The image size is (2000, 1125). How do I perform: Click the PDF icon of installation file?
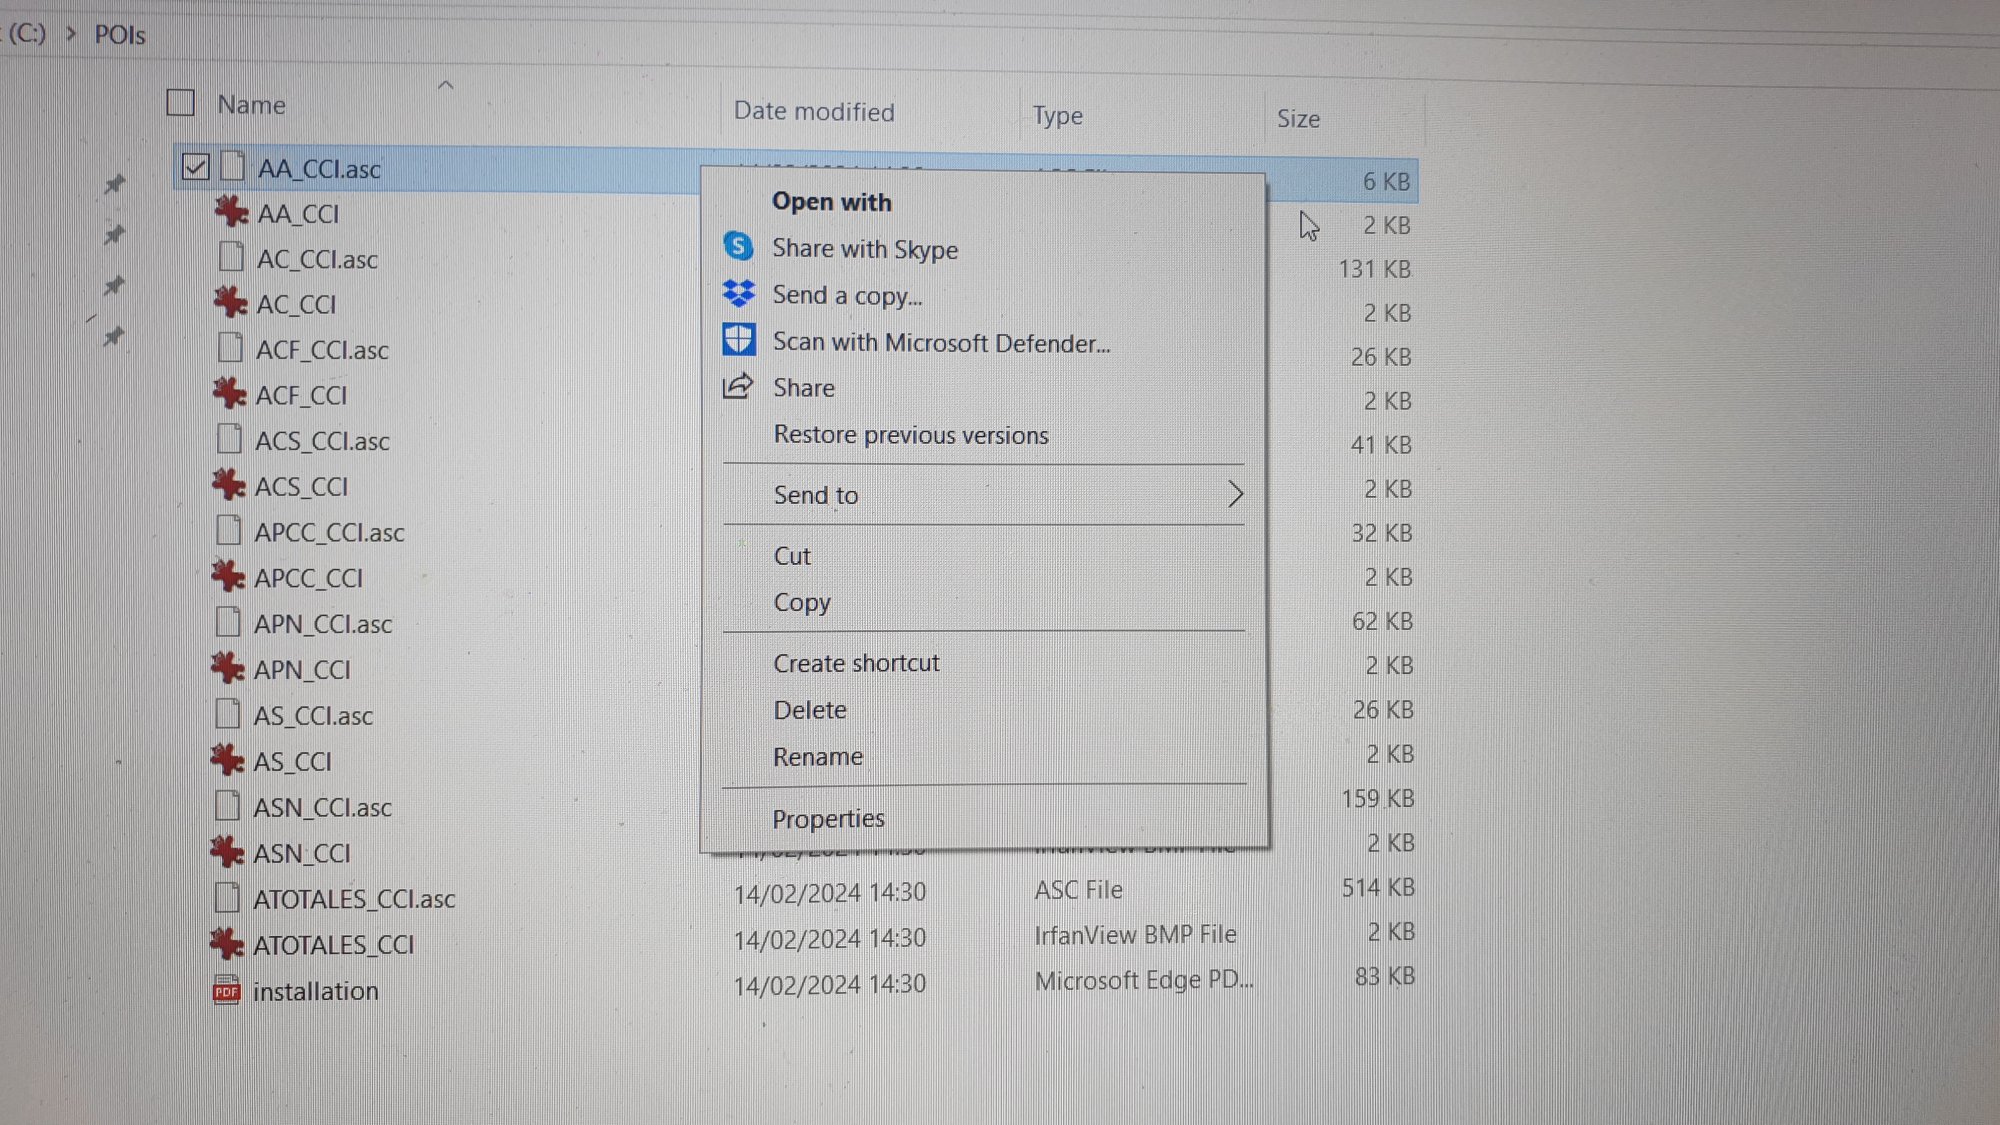(x=226, y=990)
